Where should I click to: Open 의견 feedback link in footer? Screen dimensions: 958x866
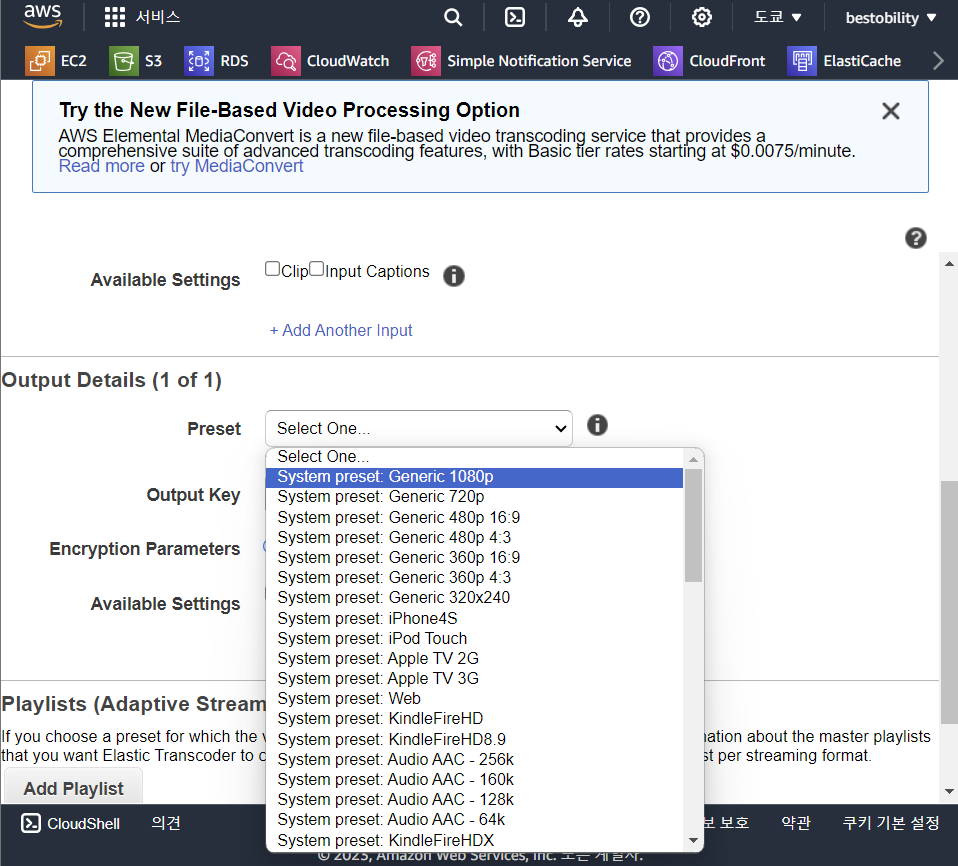(166, 823)
